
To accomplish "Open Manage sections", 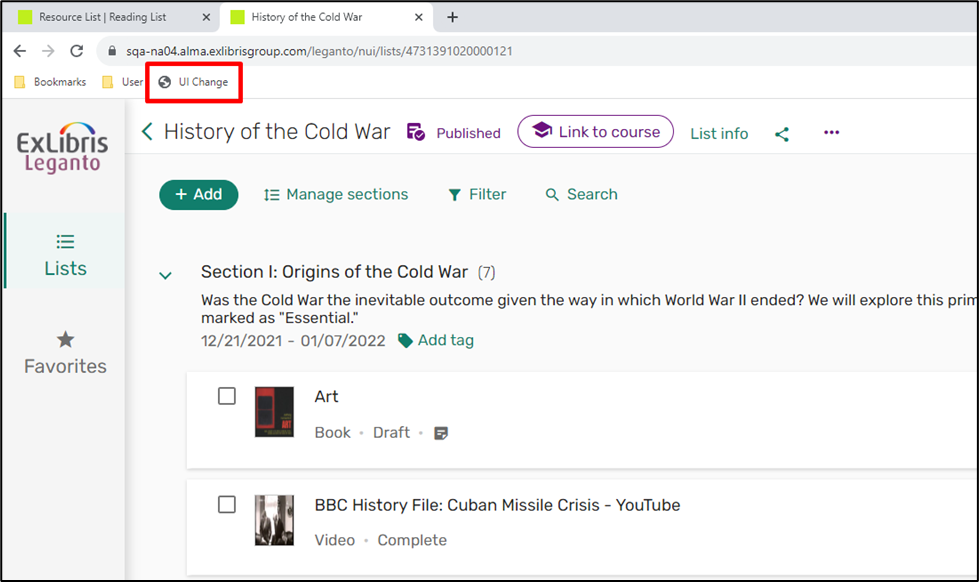I will coord(335,195).
